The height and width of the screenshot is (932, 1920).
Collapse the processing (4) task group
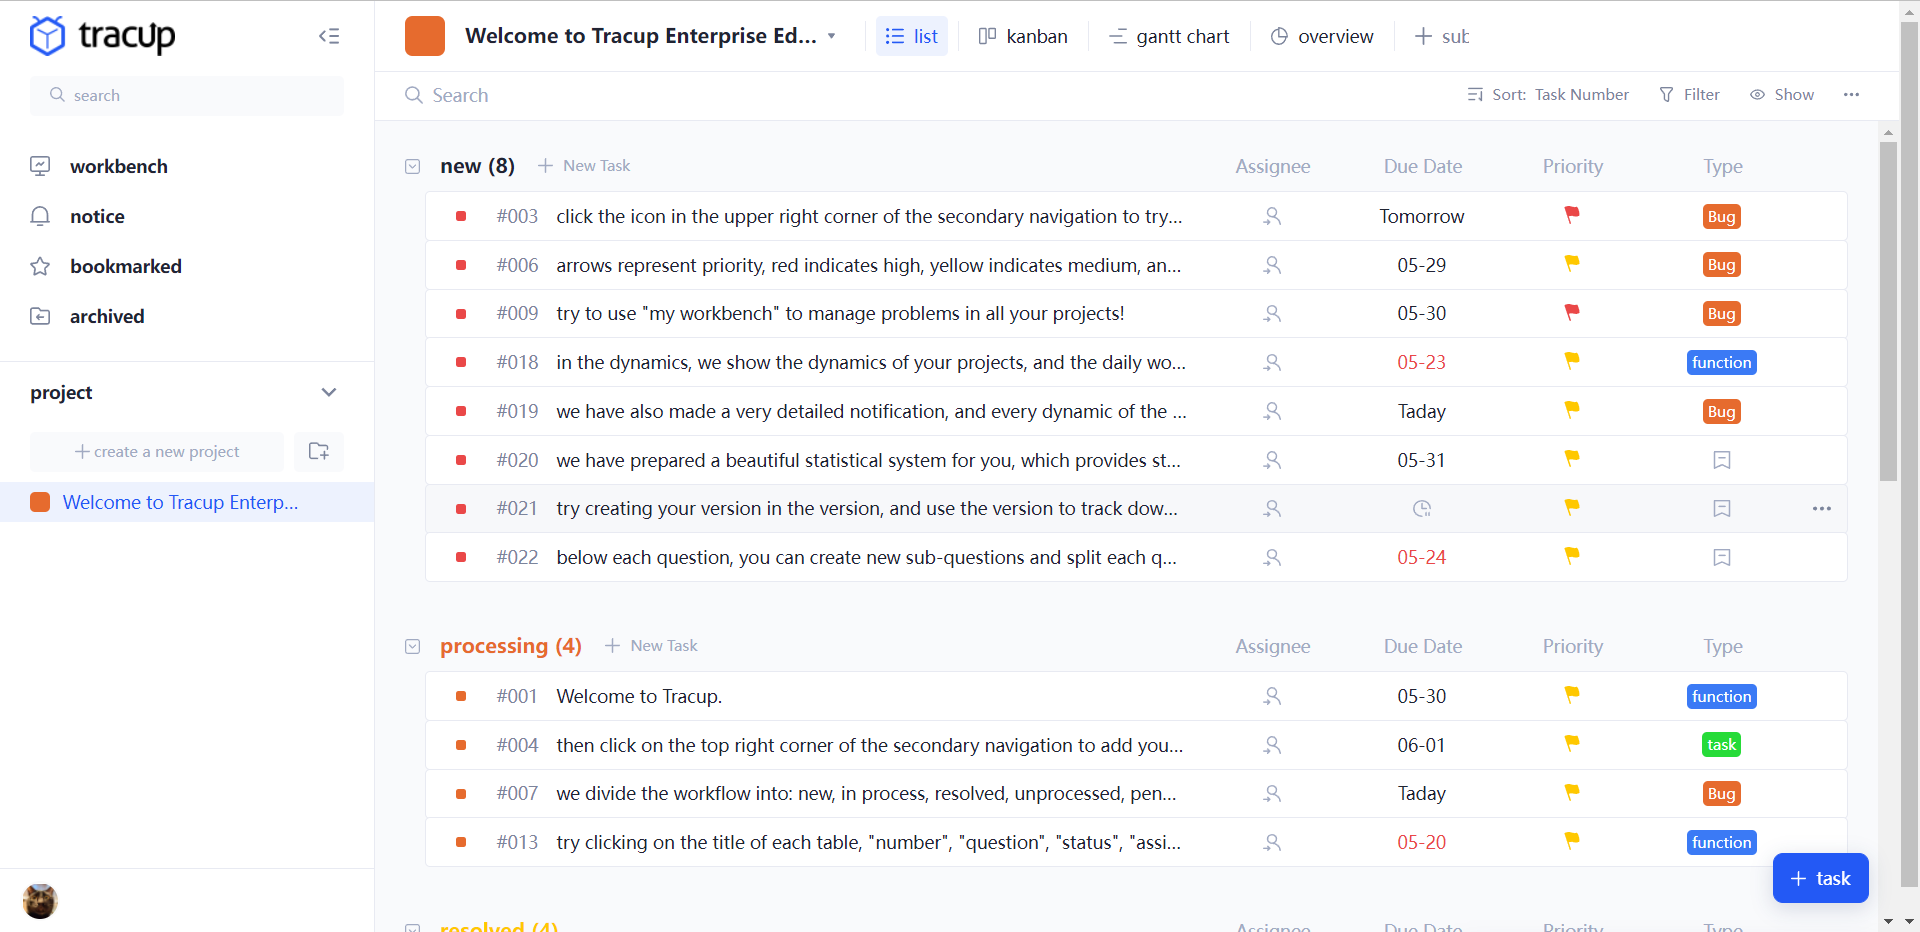click(412, 646)
